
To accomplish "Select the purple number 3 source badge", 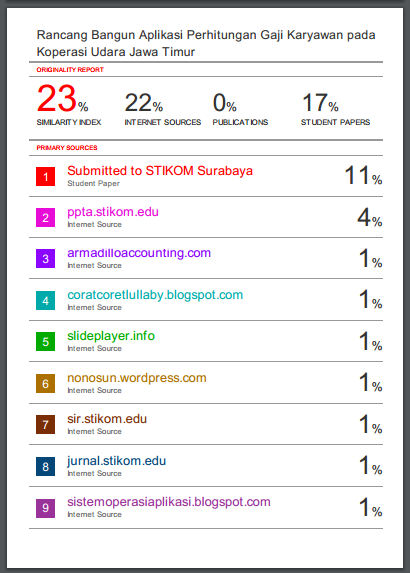I will click(x=45, y=259).
